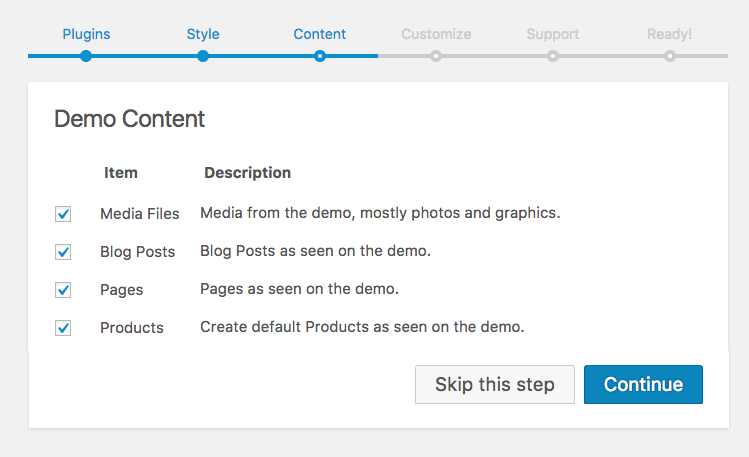Select the Content step label
749x457 pixels.
tap(319, 34)
